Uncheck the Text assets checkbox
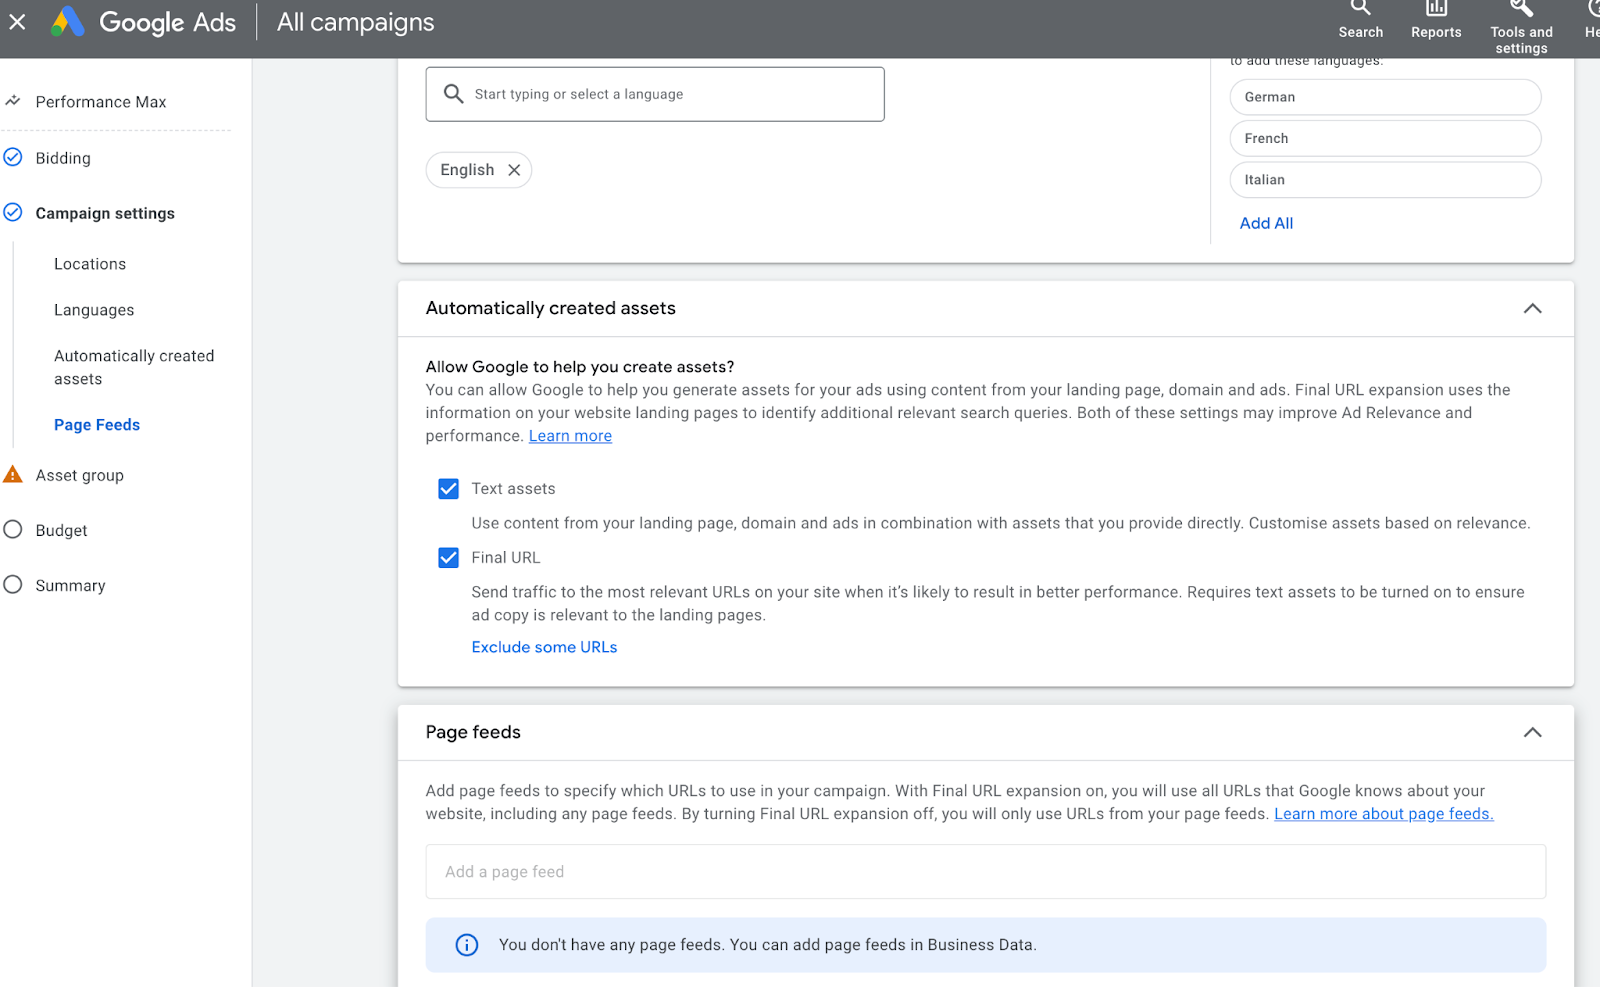This screenshot has height=987, width=1600. pos(449,489)
